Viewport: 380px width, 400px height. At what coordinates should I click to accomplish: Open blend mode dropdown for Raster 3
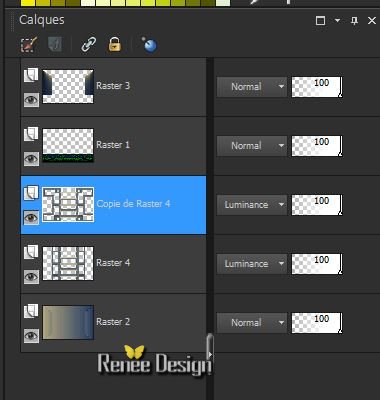(x=252, y=87)
